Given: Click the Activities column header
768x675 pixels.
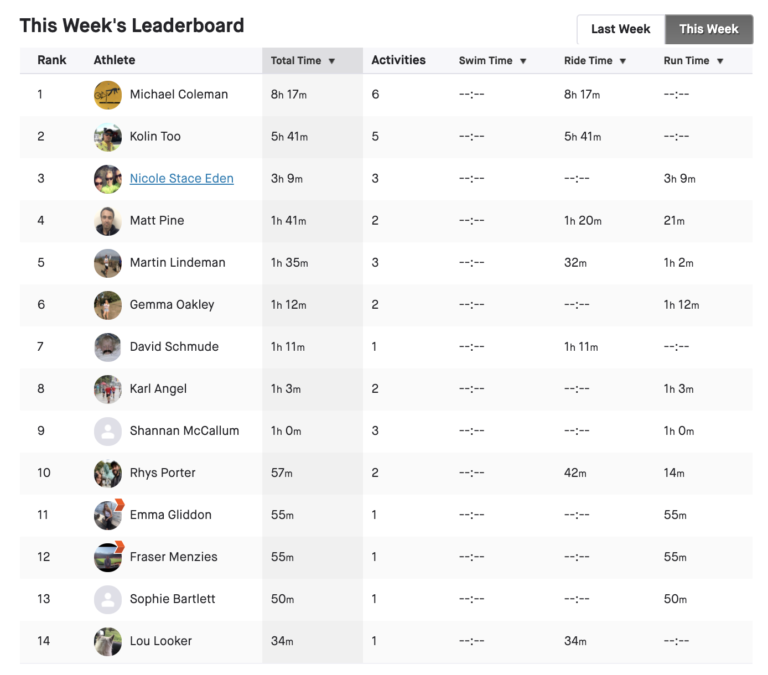Looking at the screenshot, I should 398,61.
